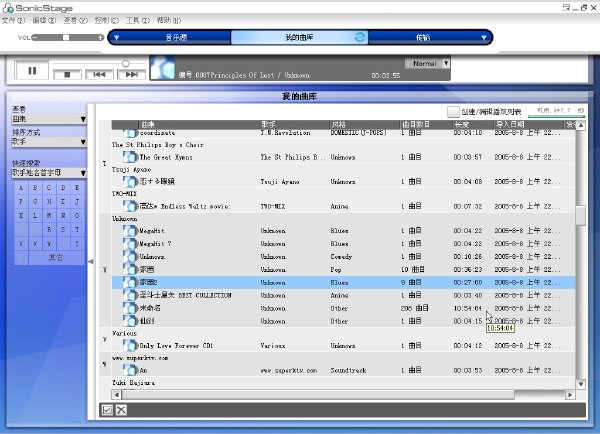Click the 其它 quick search button
The width and height of the screenshot is (600, 434).
coord(56,258)
